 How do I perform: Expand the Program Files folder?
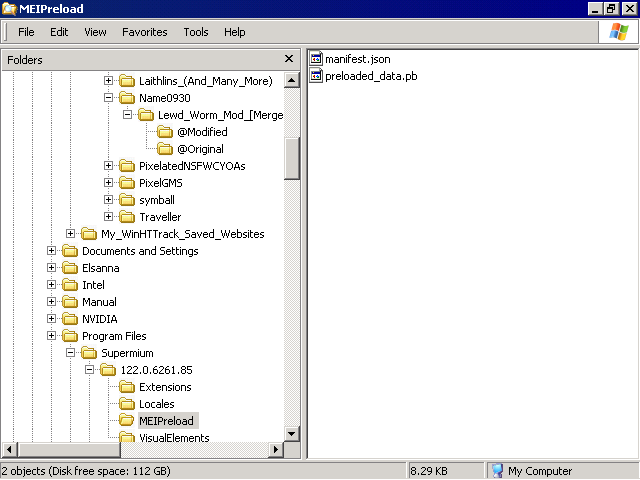coord(51,336)
